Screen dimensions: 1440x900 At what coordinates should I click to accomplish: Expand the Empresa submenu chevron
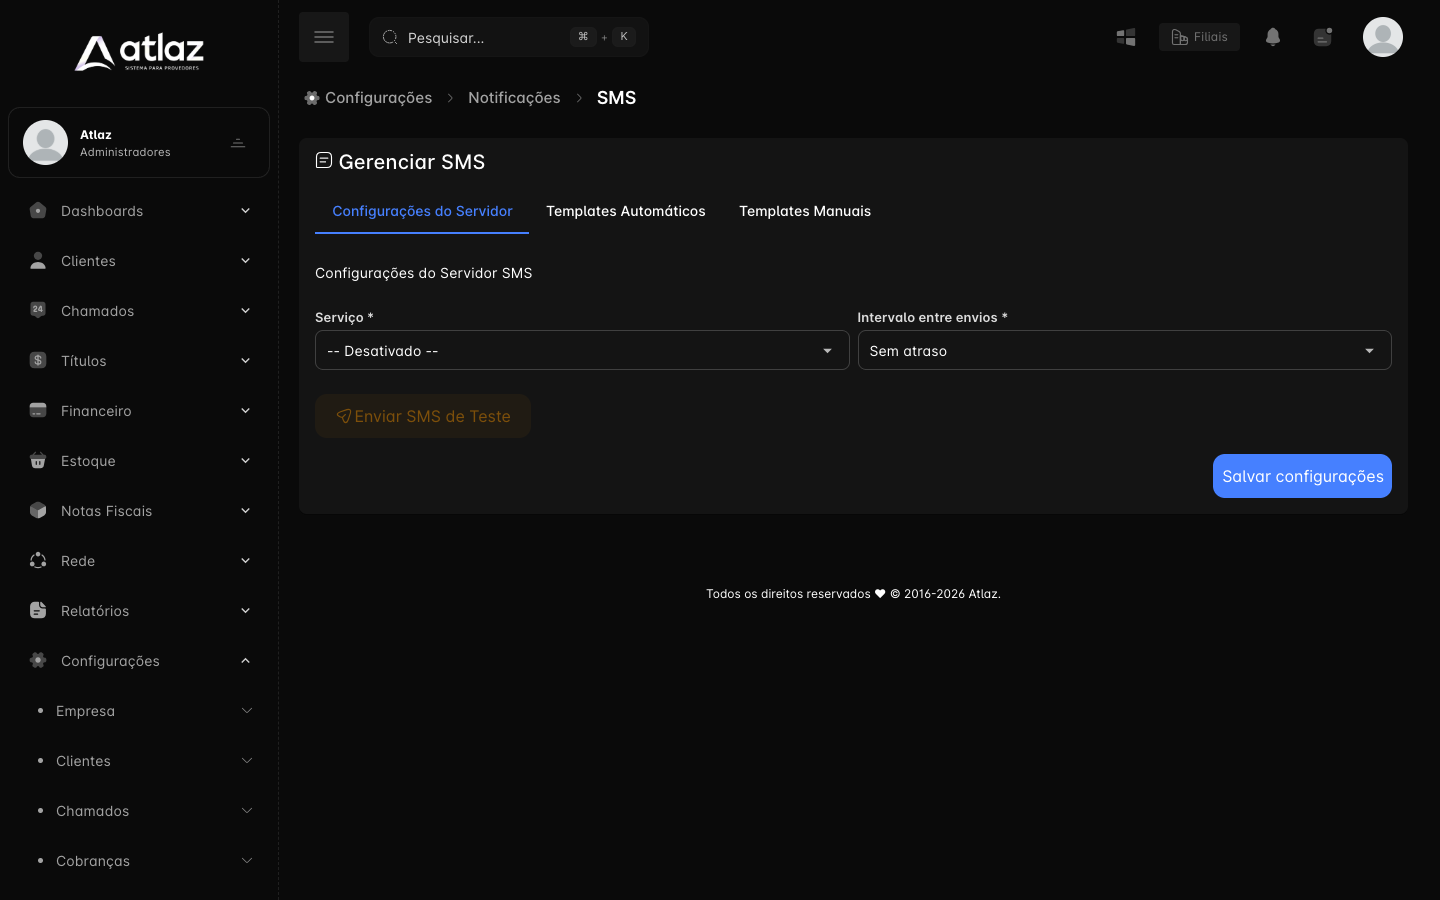247,710
